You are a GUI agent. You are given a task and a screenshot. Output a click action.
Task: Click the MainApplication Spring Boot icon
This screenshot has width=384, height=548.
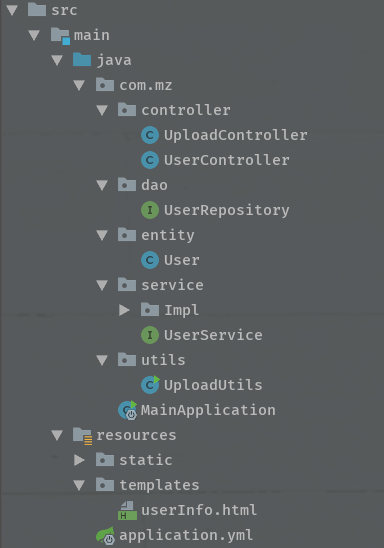click(128, 410)
